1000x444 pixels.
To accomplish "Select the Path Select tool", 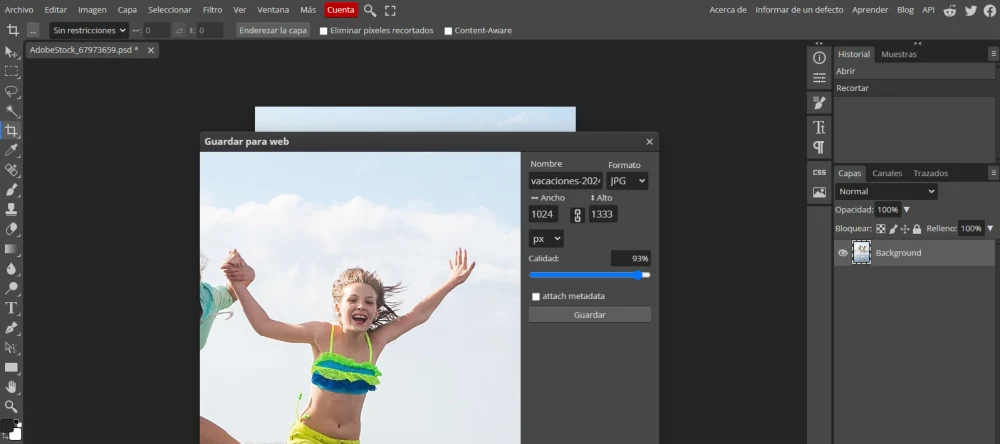I will click(11, 348).
